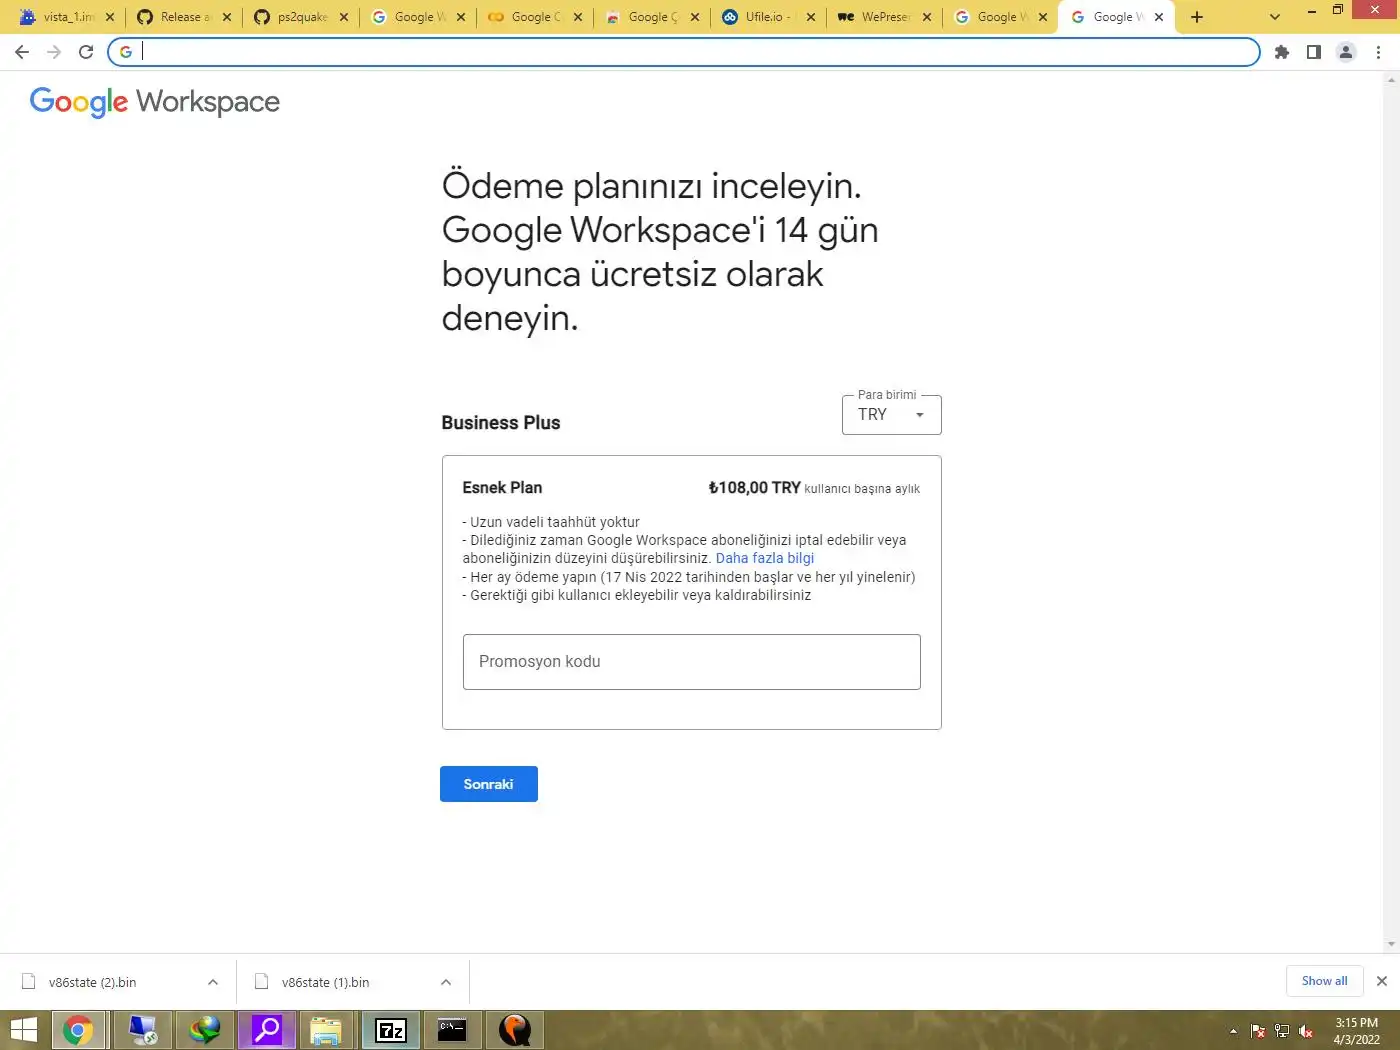
Task: Open the Para birimi currency dropdown
Action: point(891,414)
